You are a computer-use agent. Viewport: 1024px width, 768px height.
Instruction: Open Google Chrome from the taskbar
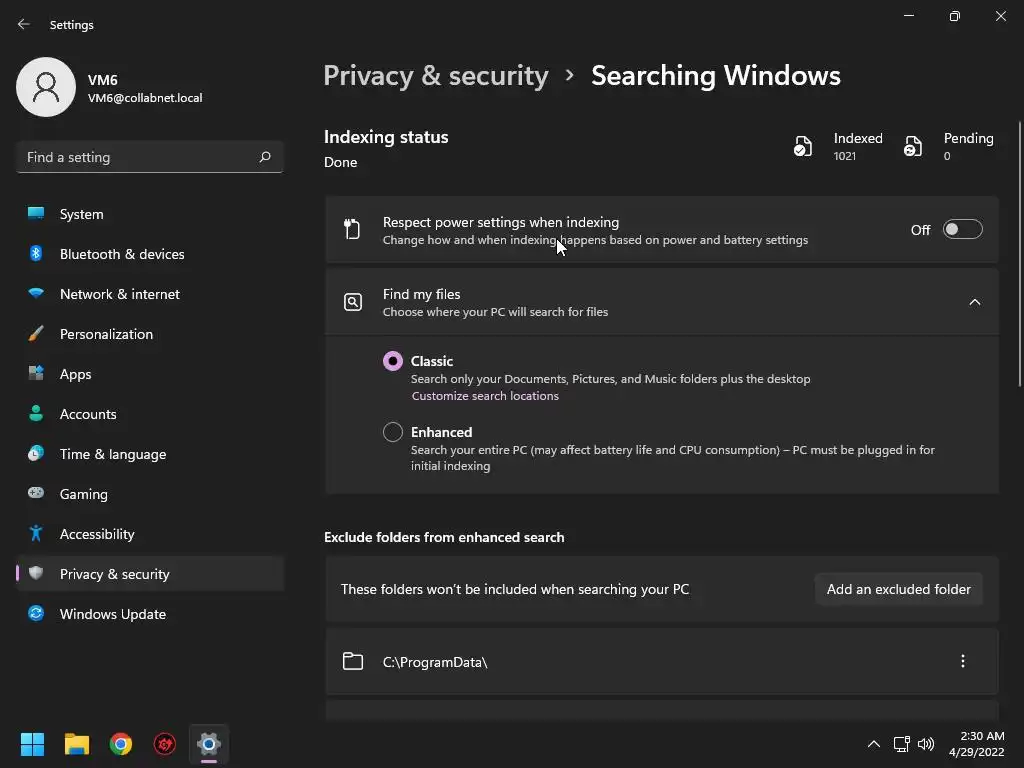click(121, 744)
